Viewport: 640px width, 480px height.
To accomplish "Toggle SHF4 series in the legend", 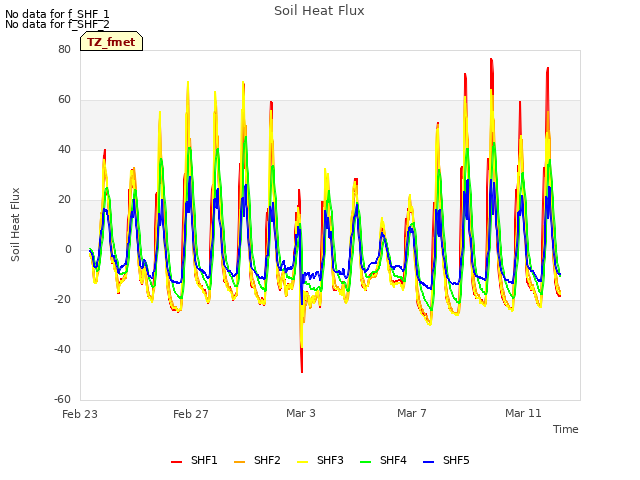I will (383, 460).
